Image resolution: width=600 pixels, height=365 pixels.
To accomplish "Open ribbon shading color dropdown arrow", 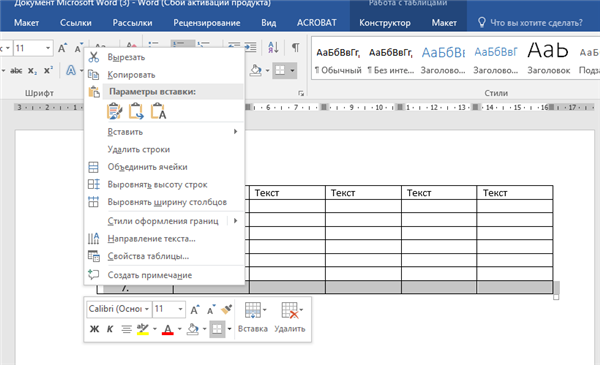I will pos(267,70).
